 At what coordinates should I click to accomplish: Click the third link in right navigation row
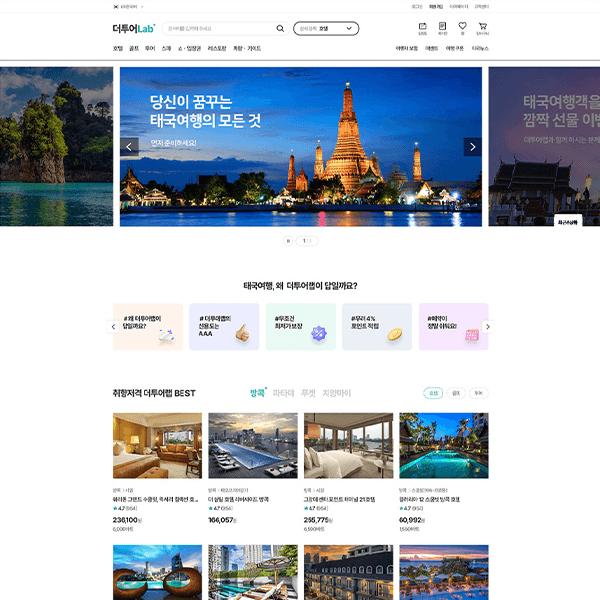click(455, 48)
